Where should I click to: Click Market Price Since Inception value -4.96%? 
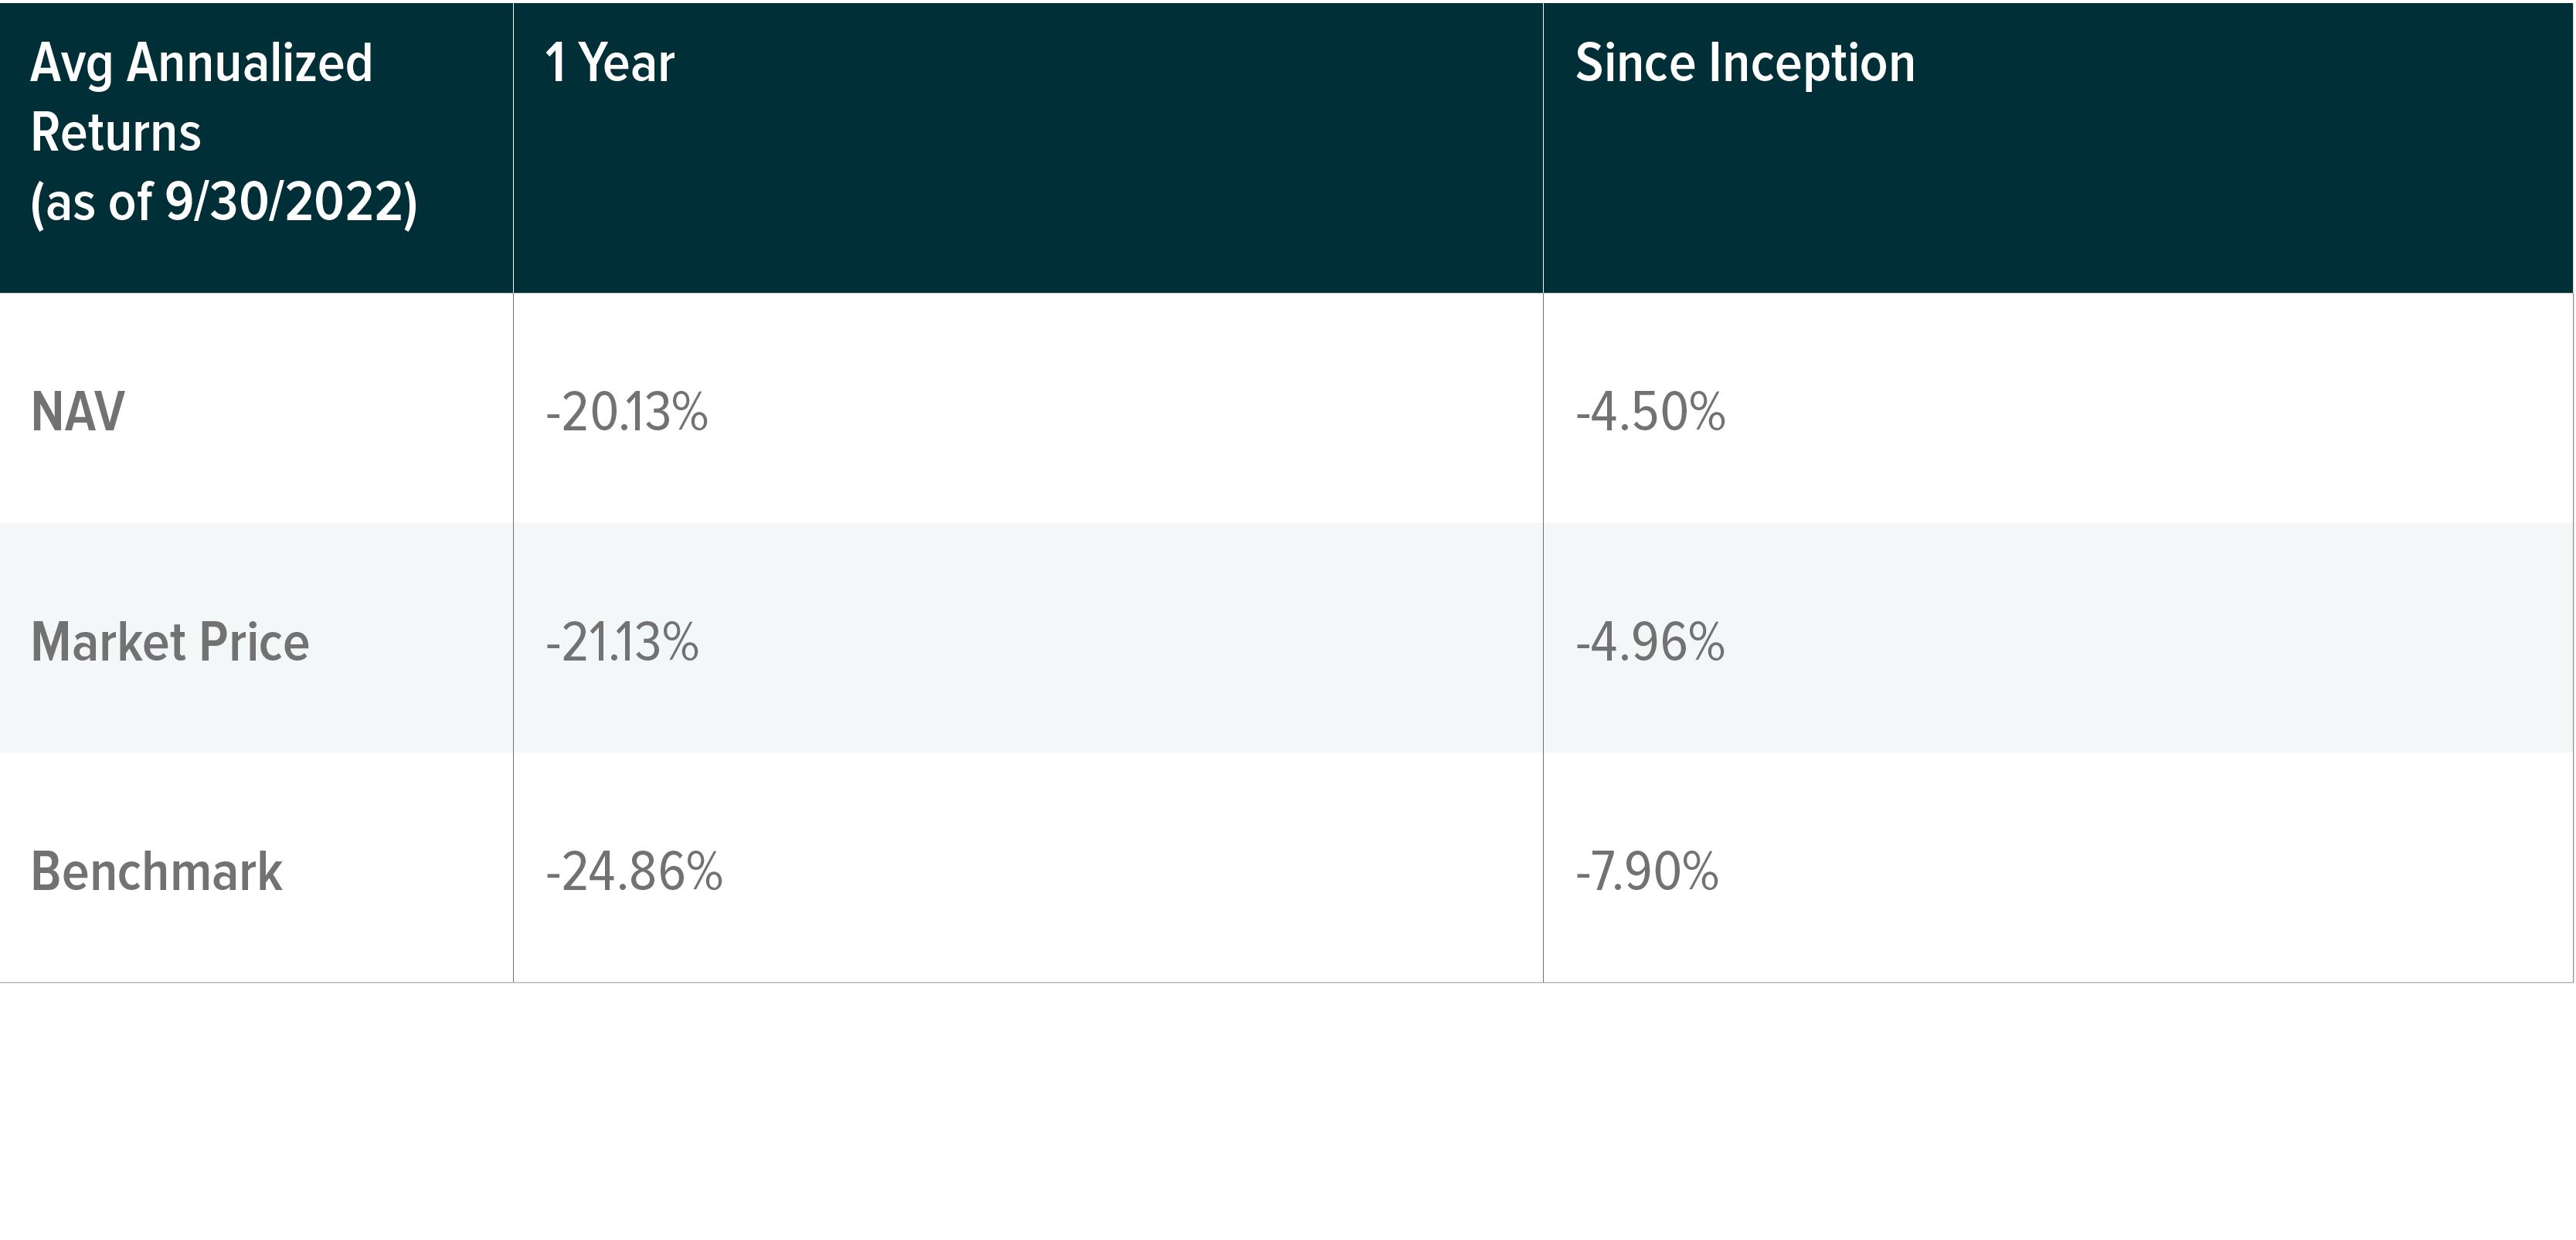[x=1649, y=642]
